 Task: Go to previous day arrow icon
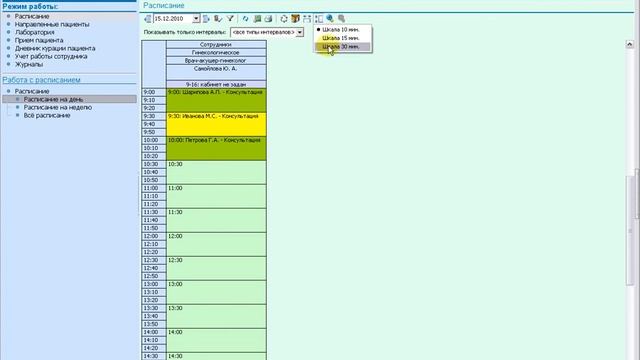click(x=147, y=19)
